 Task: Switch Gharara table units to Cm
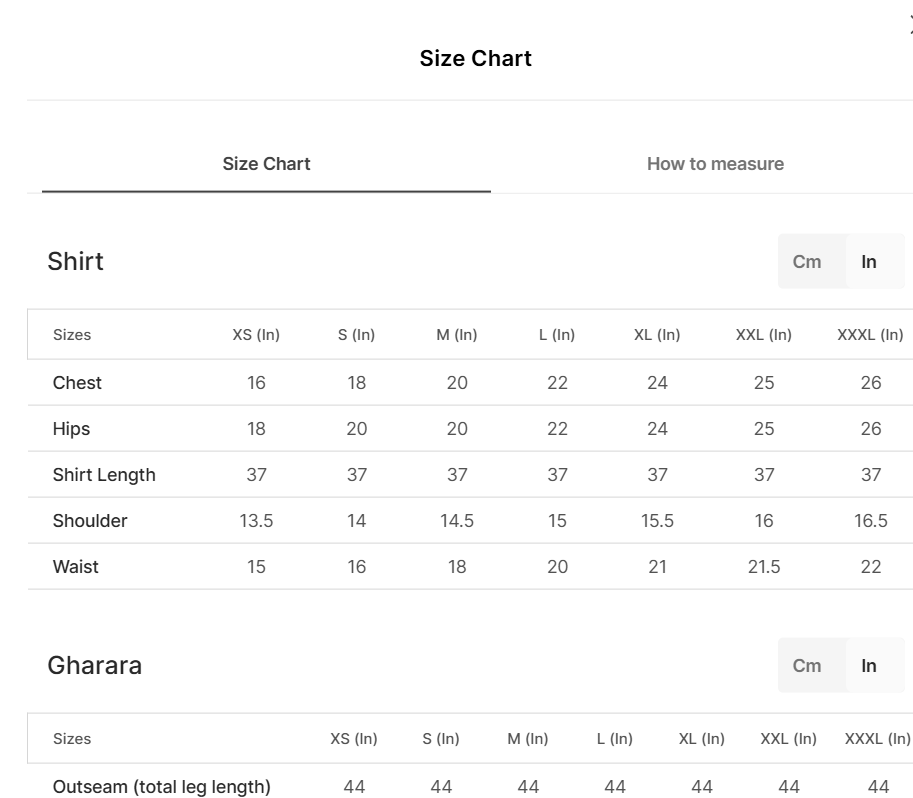coord(806,666)
